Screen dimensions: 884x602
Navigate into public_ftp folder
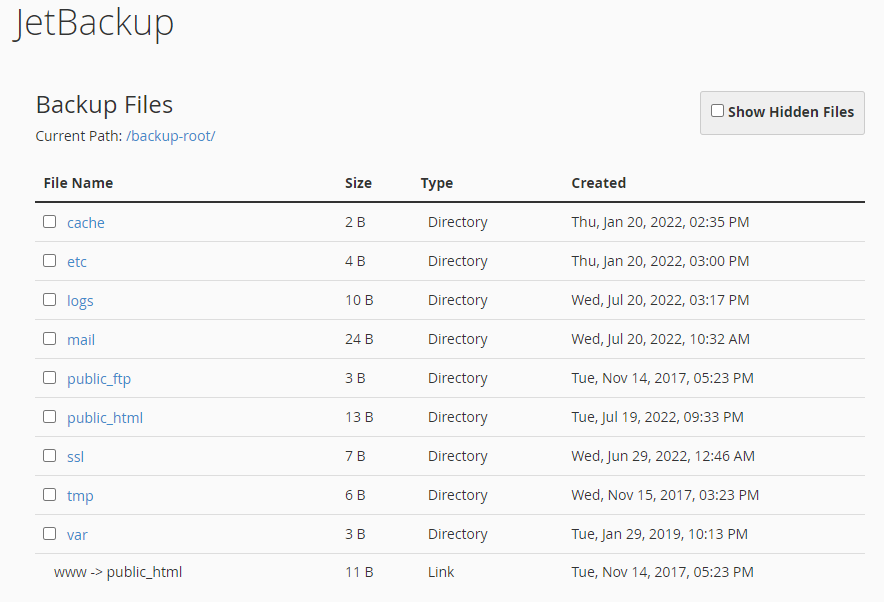coord(99,379)
